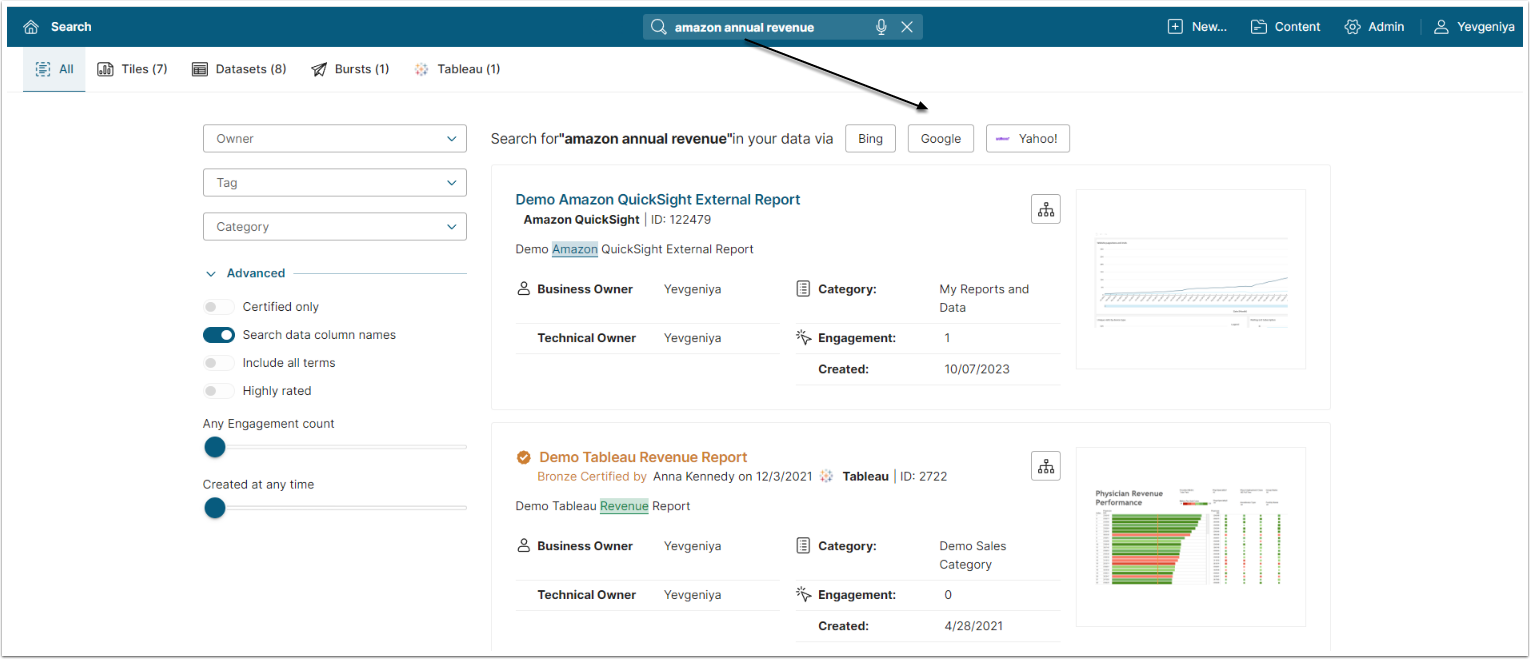Open the Admin gear icon
This screenshot has width=1530, height=659.
pos(1353,27)
